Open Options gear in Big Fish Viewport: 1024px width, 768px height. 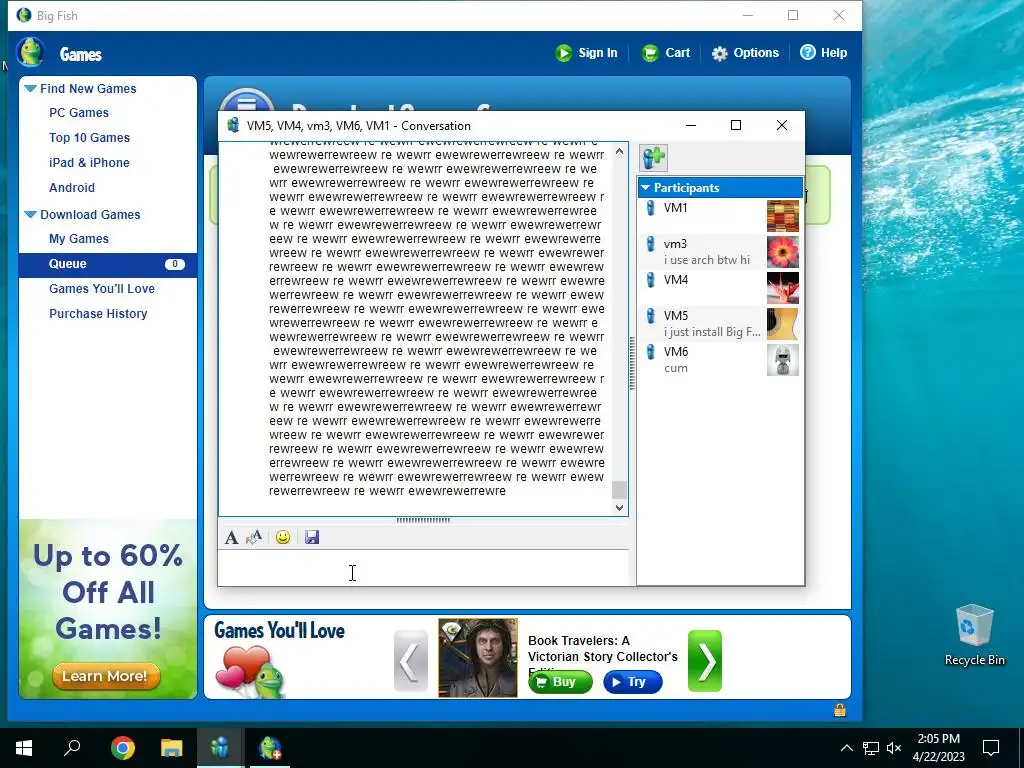(x=719, y=53)
